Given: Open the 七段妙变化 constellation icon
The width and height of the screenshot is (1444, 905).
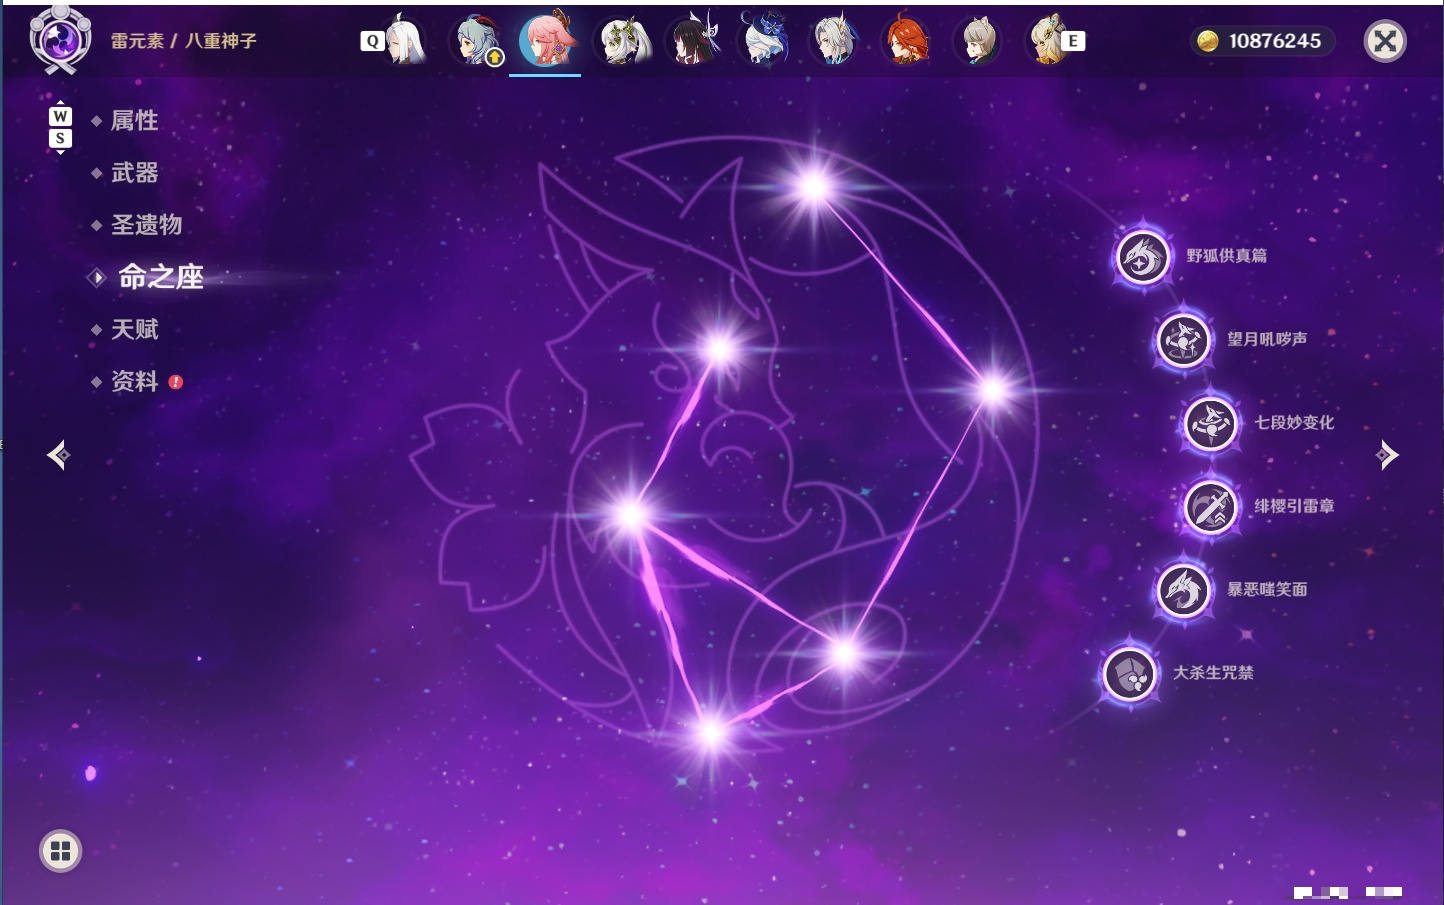Looking at the screenshot, I should 1211,423.
